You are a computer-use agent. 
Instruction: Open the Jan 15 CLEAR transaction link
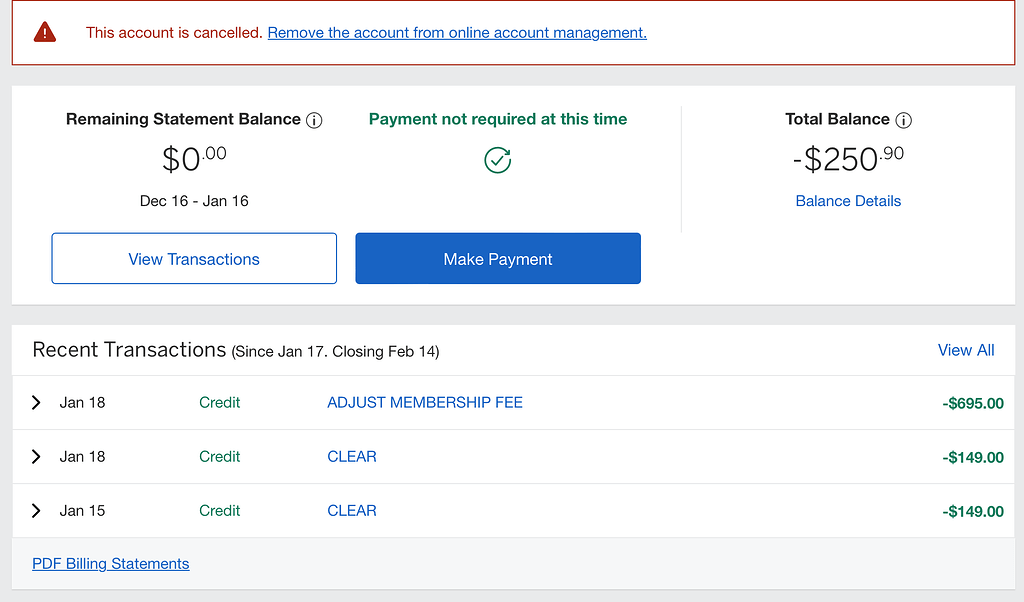[351, 510]
